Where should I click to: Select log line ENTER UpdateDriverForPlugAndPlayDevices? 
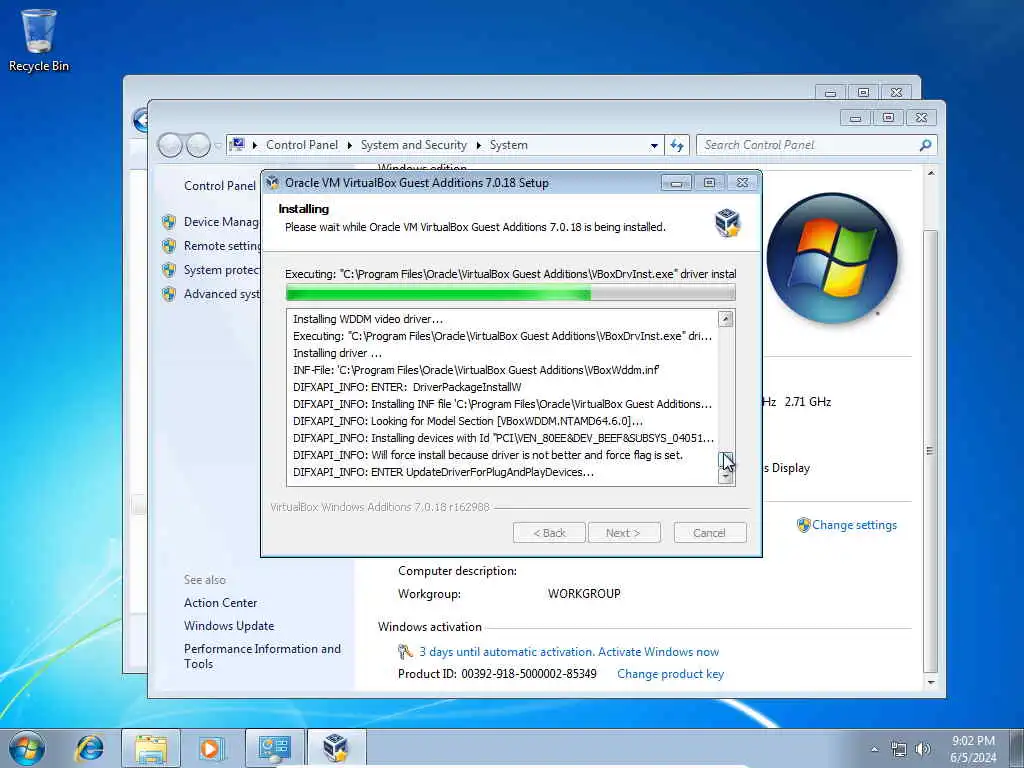(x=443, y=472)
